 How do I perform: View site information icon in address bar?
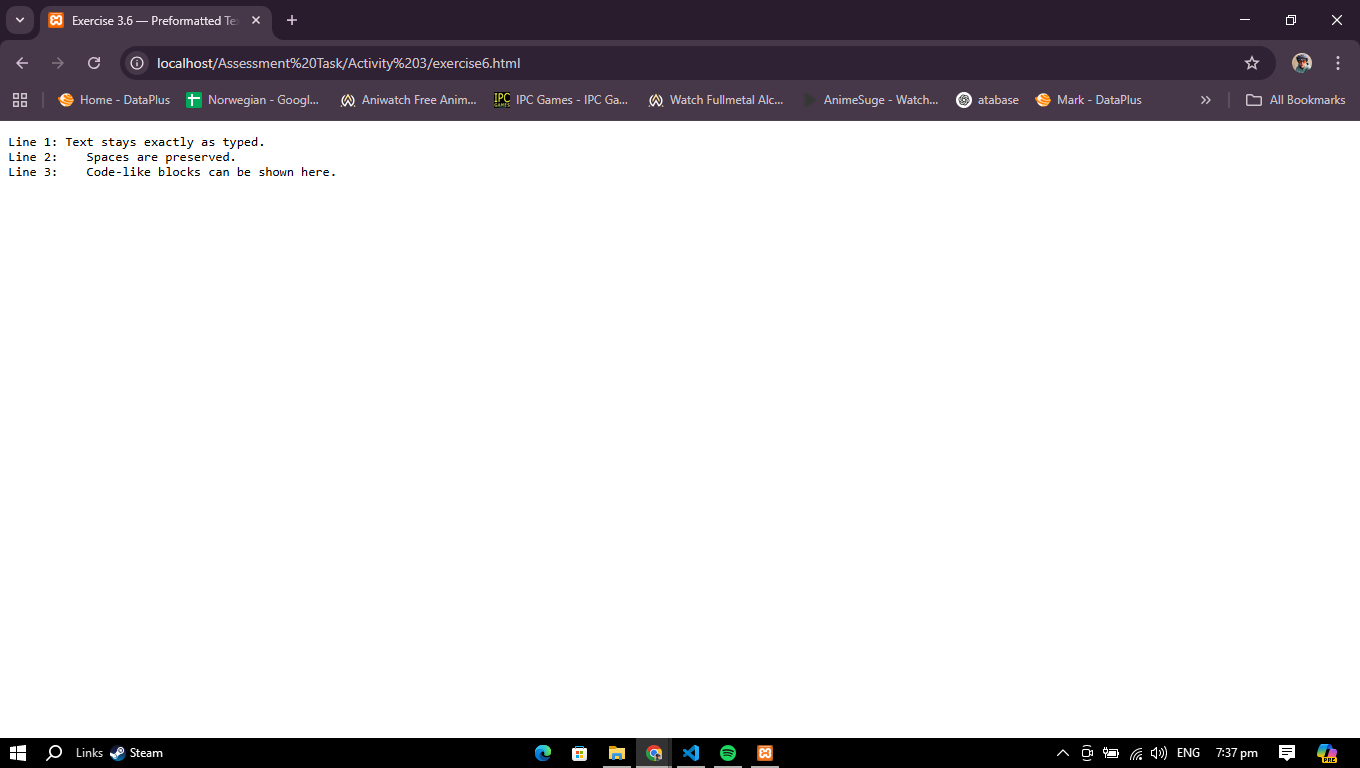[x=138, y=63]
